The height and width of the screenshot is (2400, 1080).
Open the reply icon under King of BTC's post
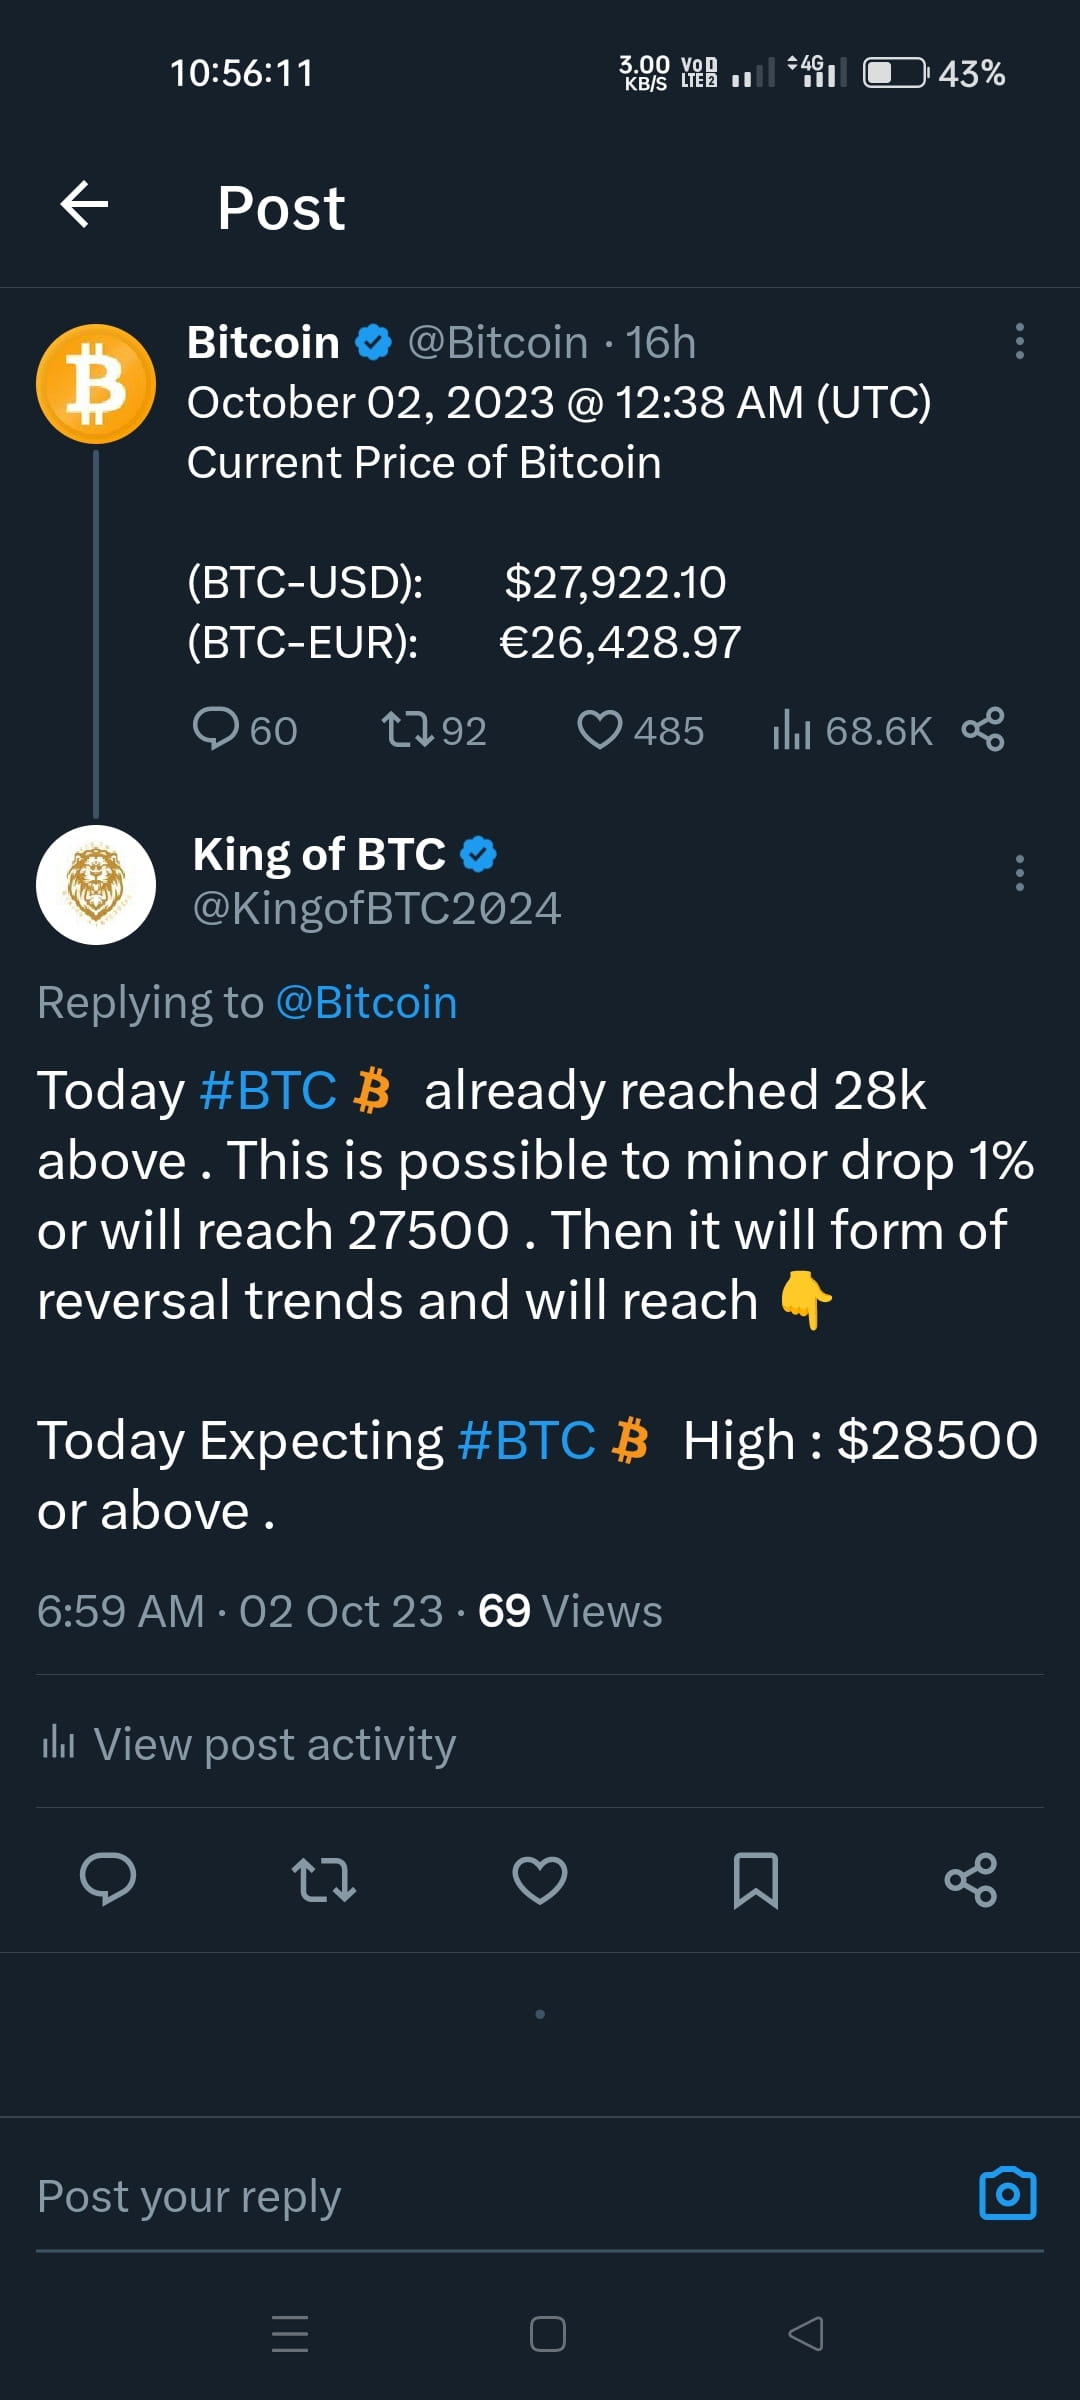point(110,1880)
